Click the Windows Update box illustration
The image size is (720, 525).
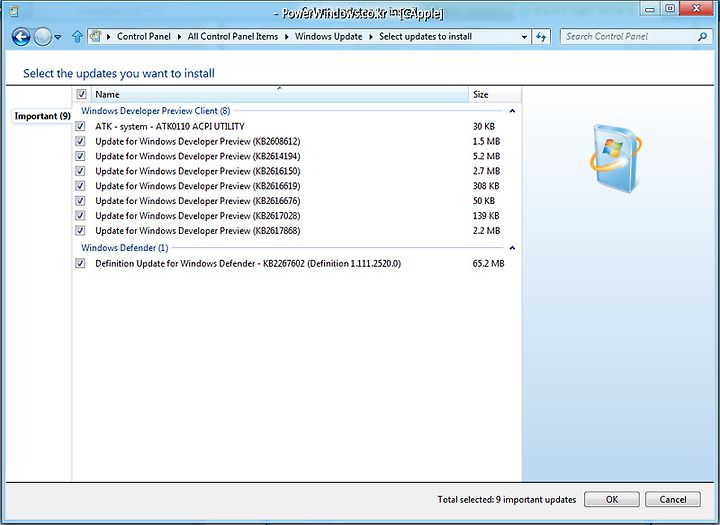(x=615, y=158)
